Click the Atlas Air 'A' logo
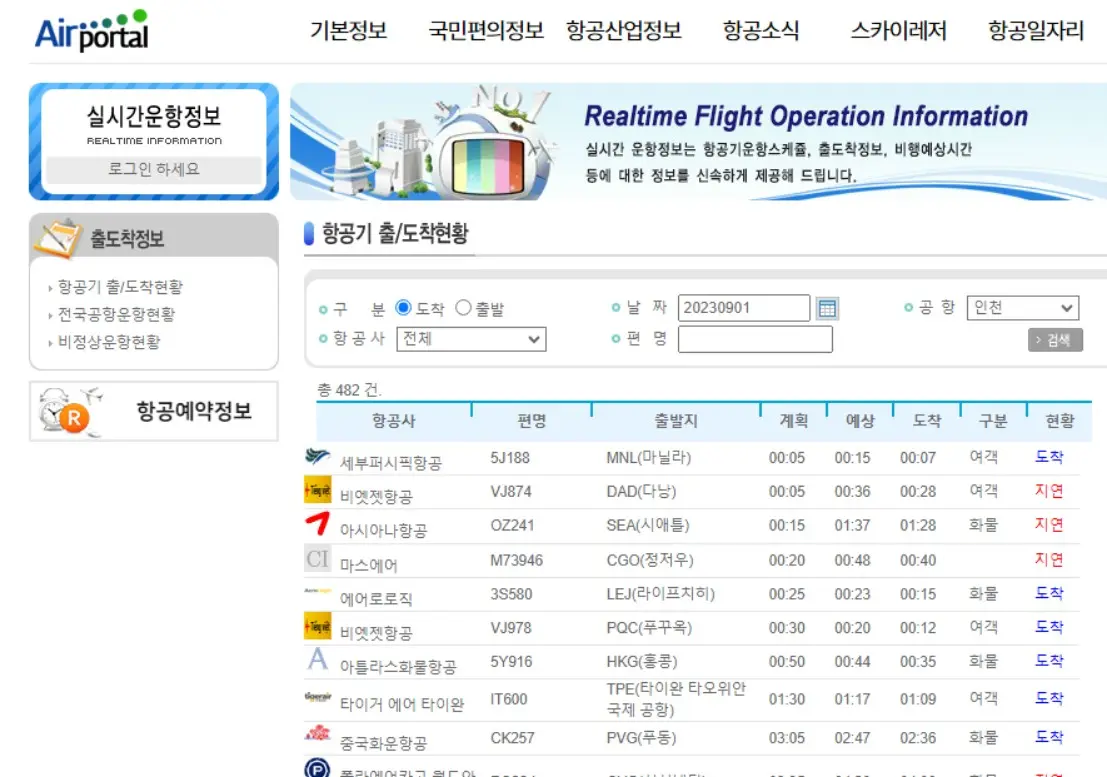 tap(317, 659)
